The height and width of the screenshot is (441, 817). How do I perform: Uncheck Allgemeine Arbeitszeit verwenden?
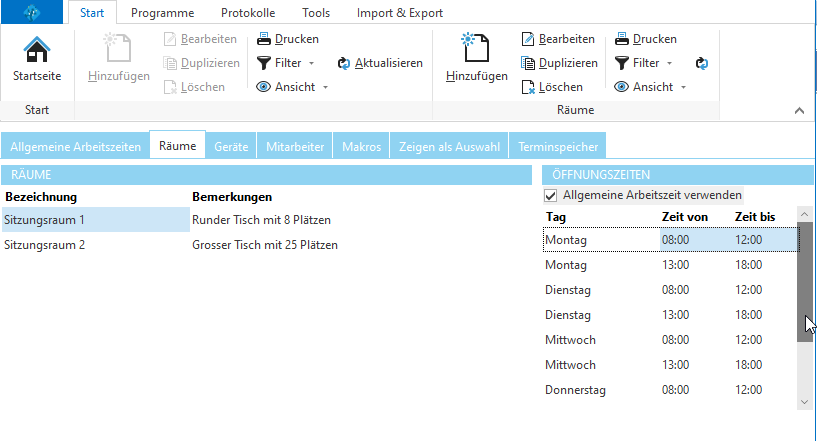click(550, 195)
